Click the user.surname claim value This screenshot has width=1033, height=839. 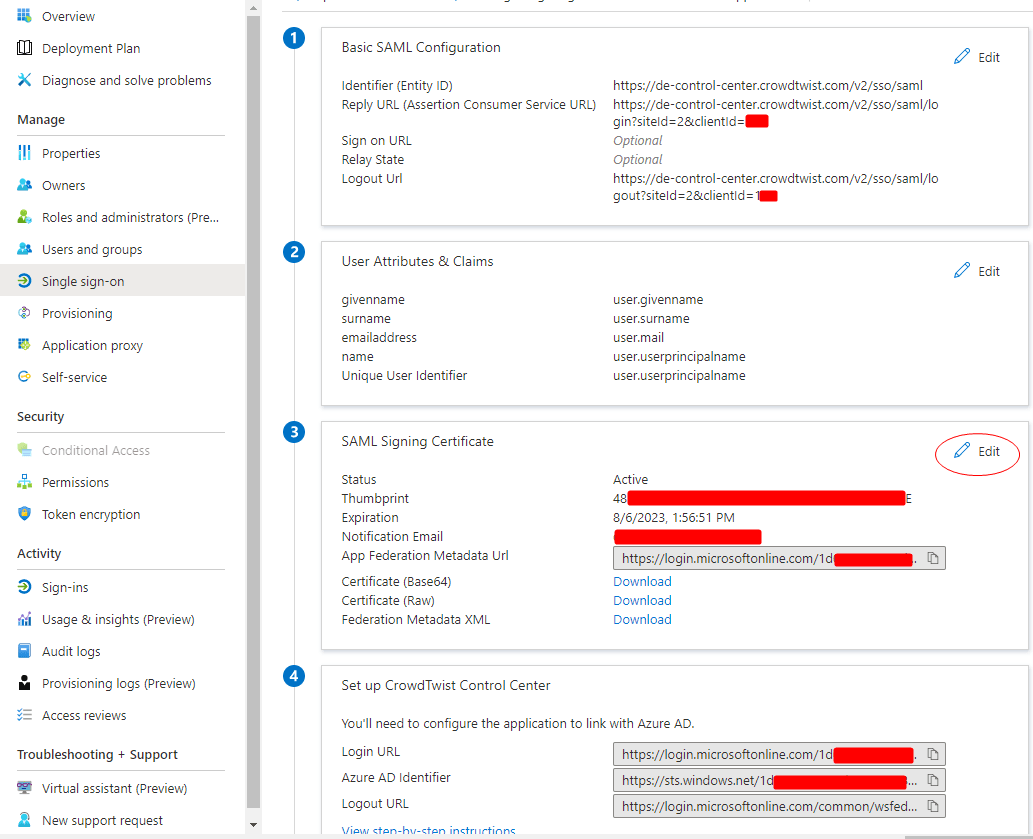click(x=651, y=319)
